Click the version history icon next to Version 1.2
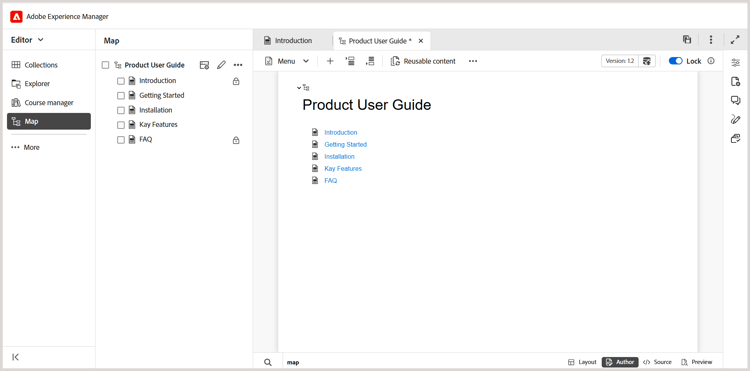The height and width of the screenshot is (371, 750). coord(647,61)
